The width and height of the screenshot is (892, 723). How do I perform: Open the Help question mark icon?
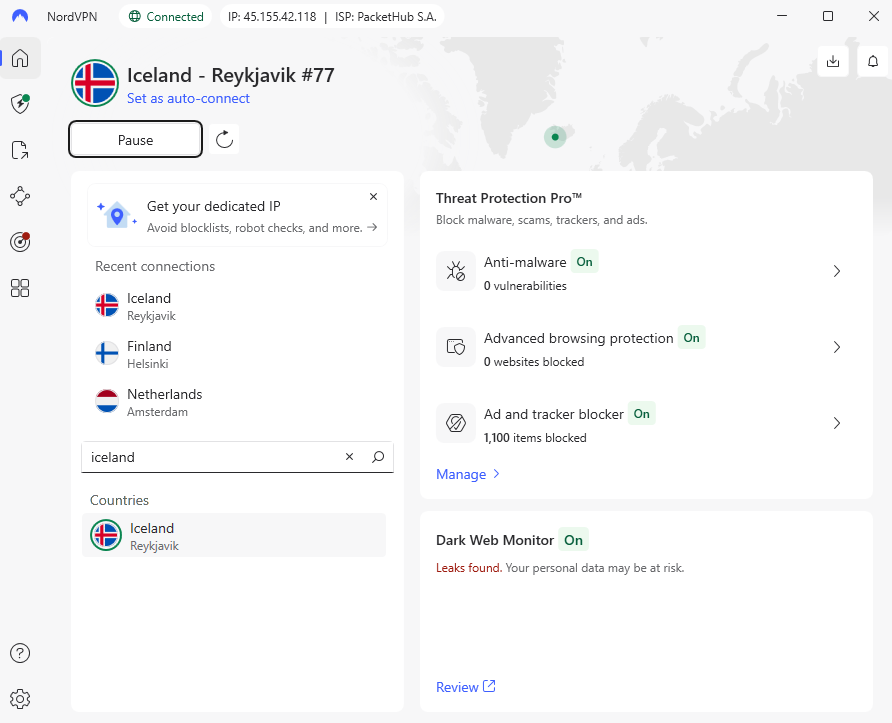coord(20,653)
